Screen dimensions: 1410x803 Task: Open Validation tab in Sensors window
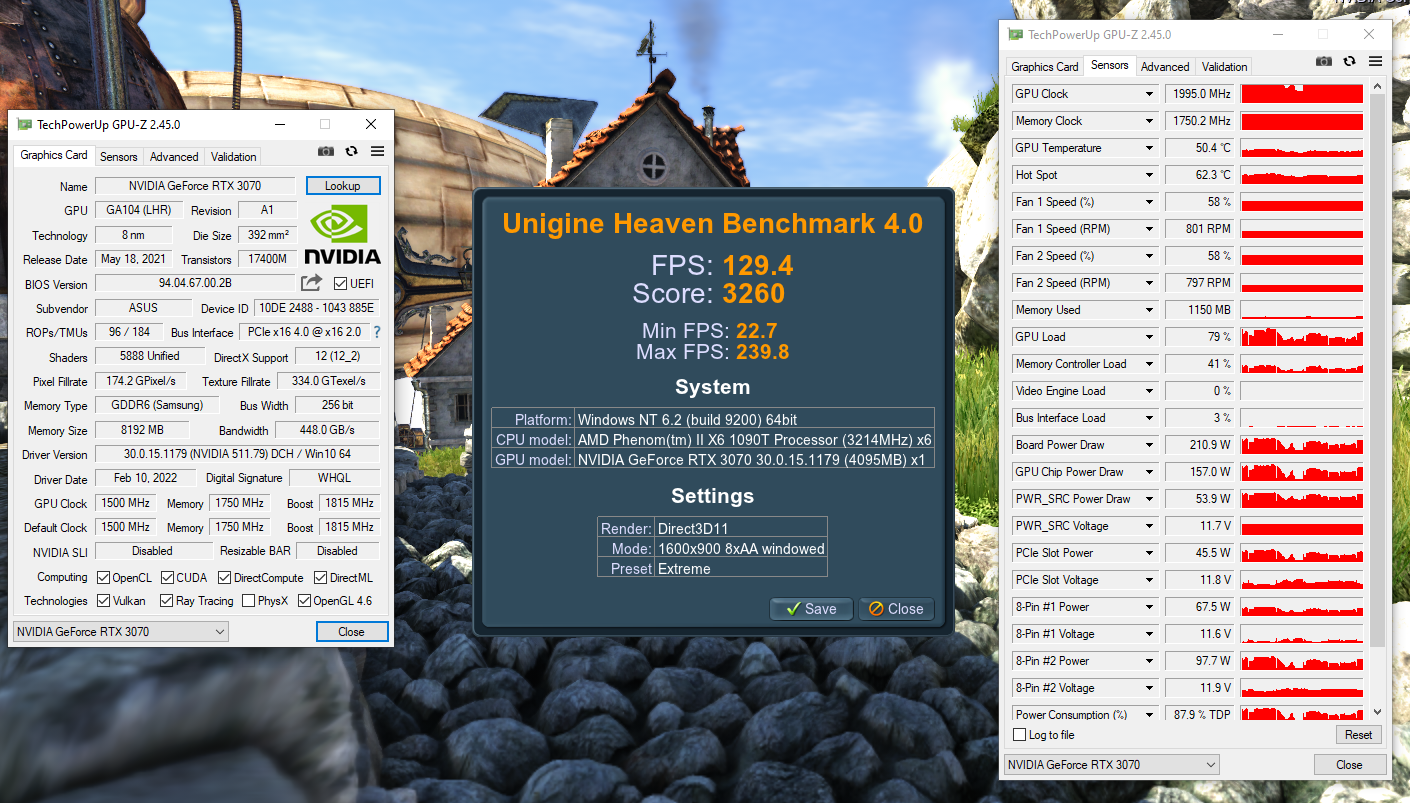pyautogui.click(x=1225, y=67)
